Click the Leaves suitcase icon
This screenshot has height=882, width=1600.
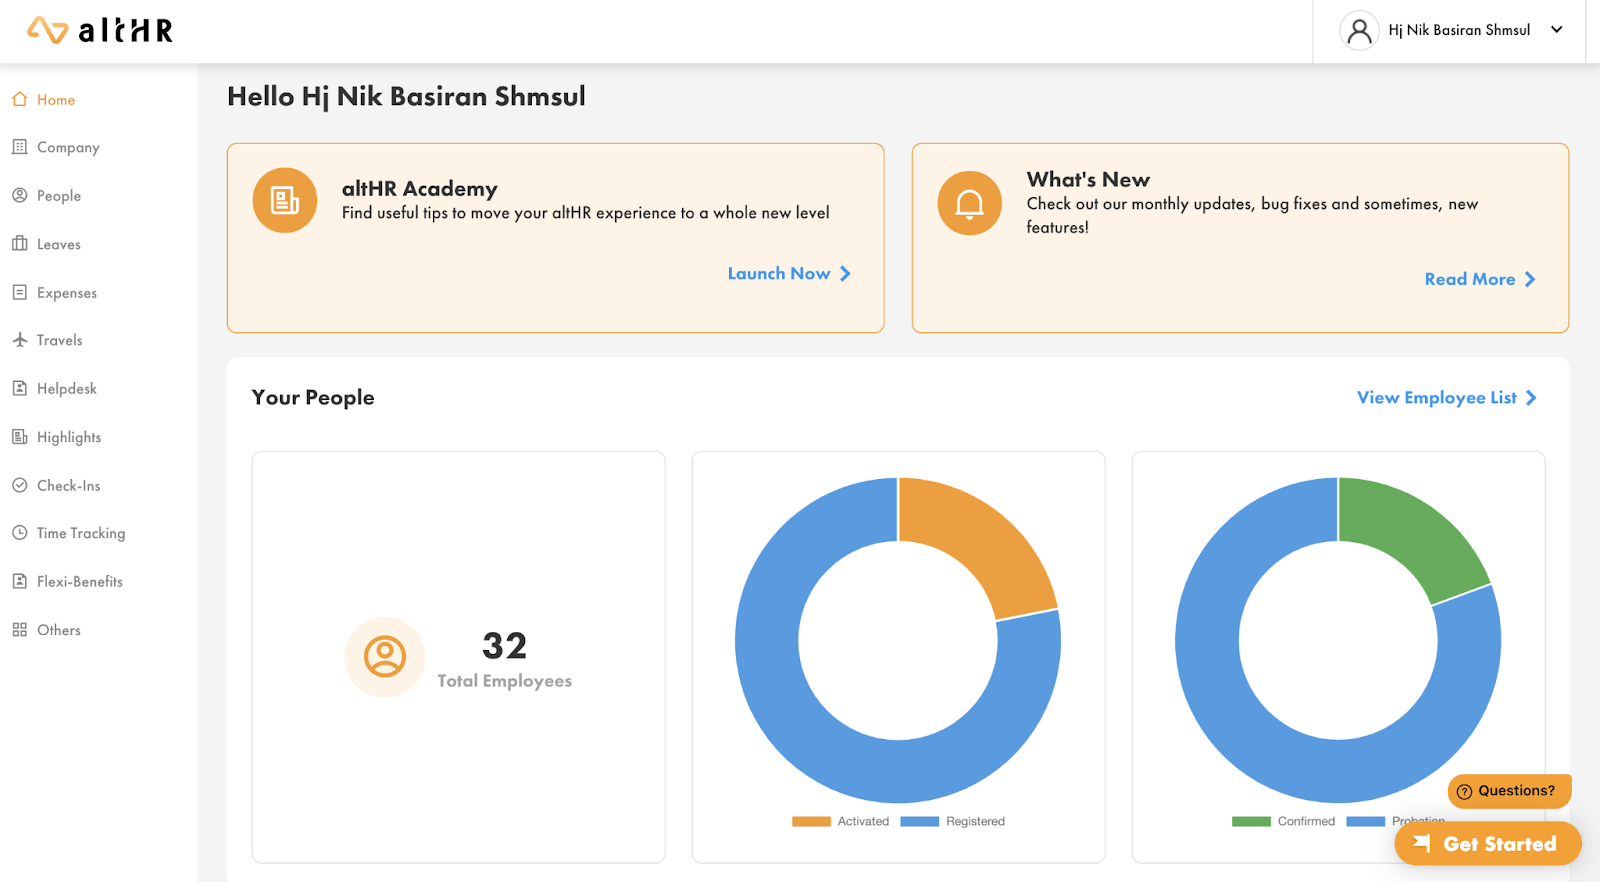pos(19,243)
